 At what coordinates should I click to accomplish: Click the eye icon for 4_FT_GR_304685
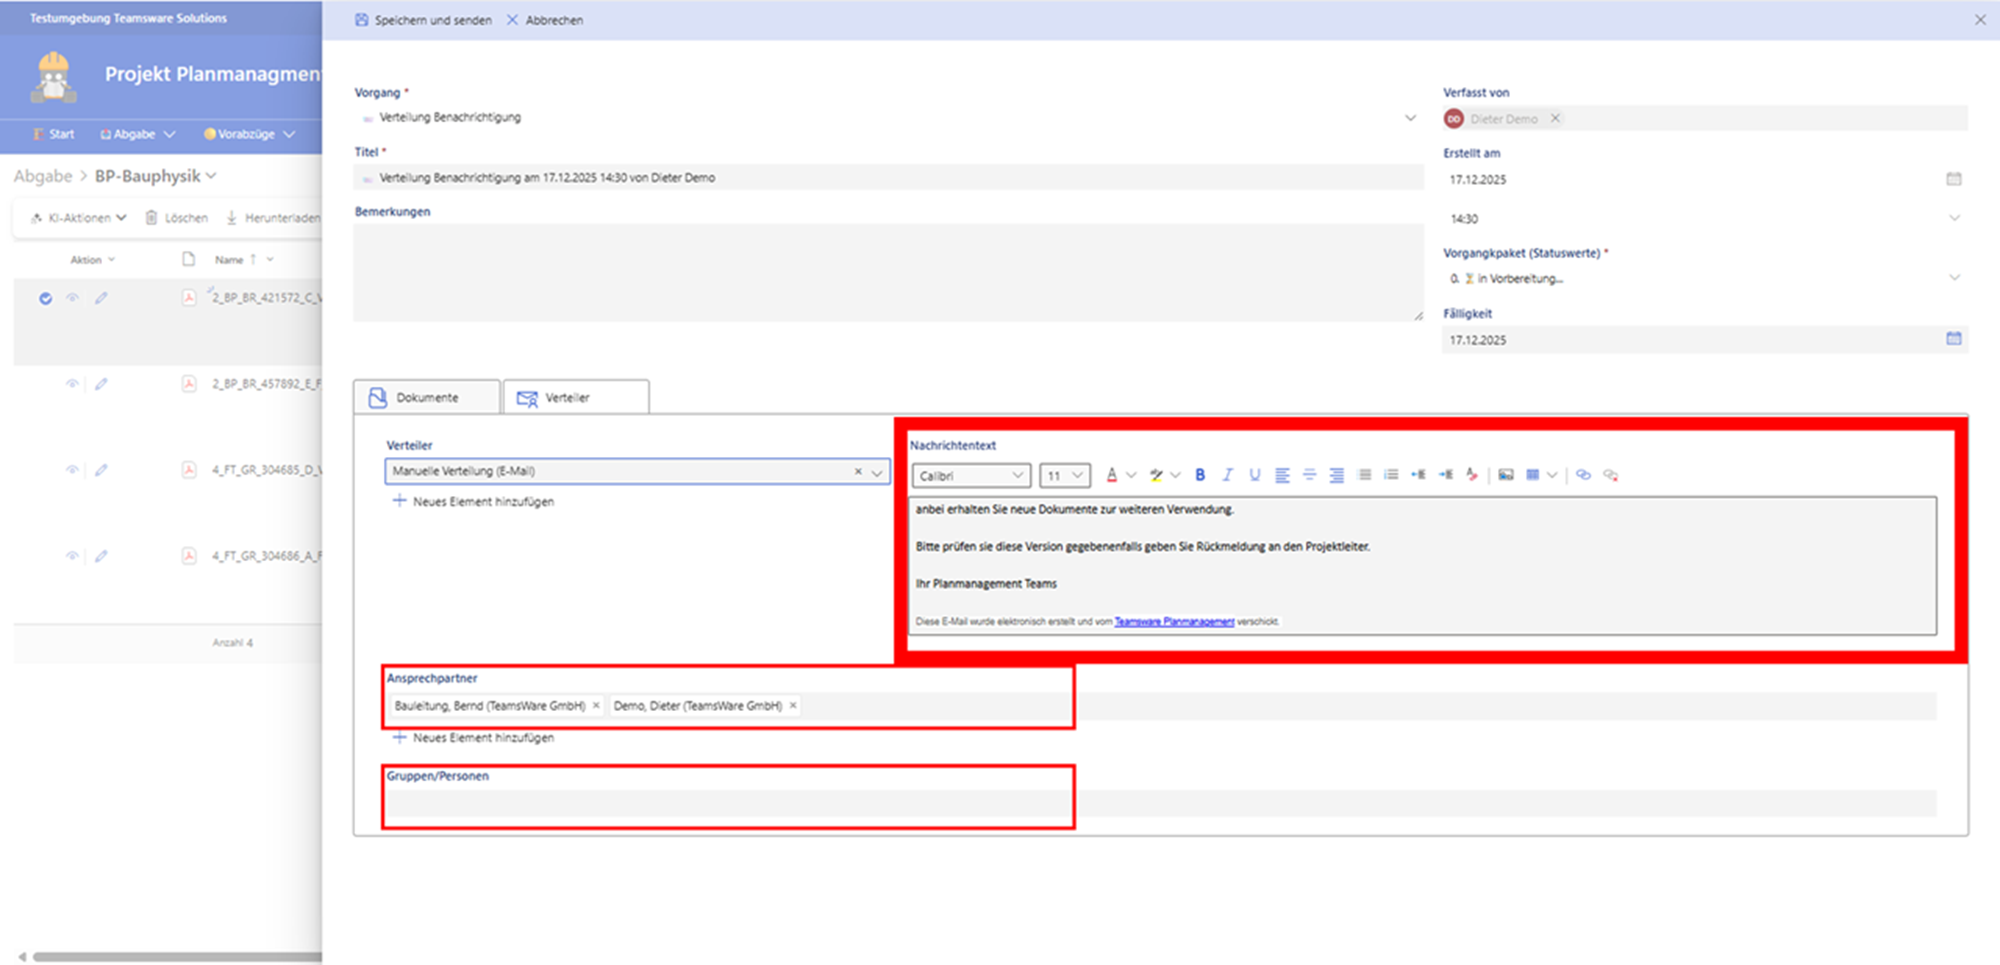pyautogui.click(x=72, y=470)
